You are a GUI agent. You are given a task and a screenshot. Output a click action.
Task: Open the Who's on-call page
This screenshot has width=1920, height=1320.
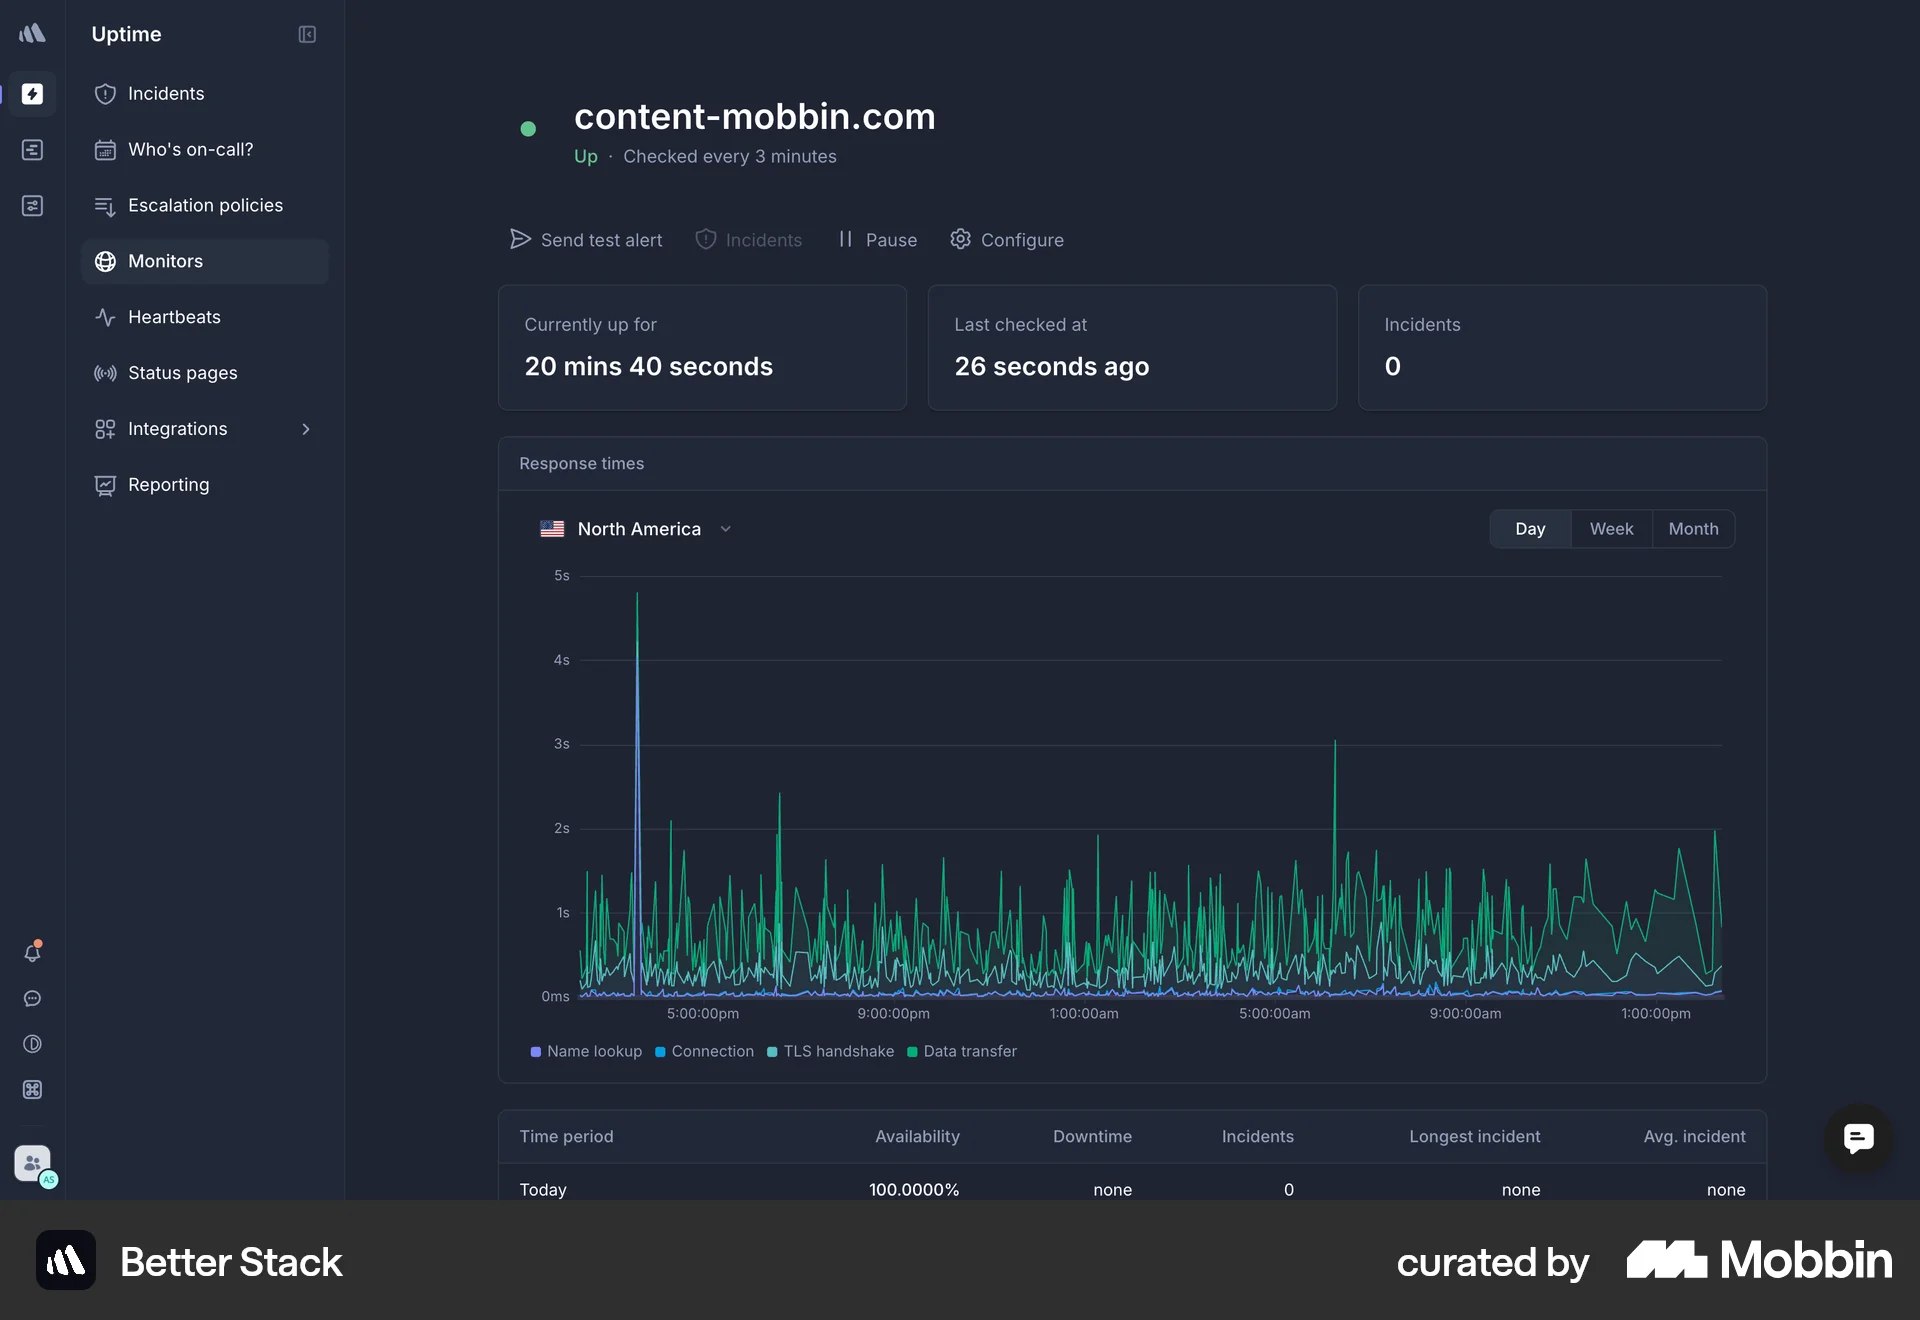pyautogui.click(x=190, y=149)
